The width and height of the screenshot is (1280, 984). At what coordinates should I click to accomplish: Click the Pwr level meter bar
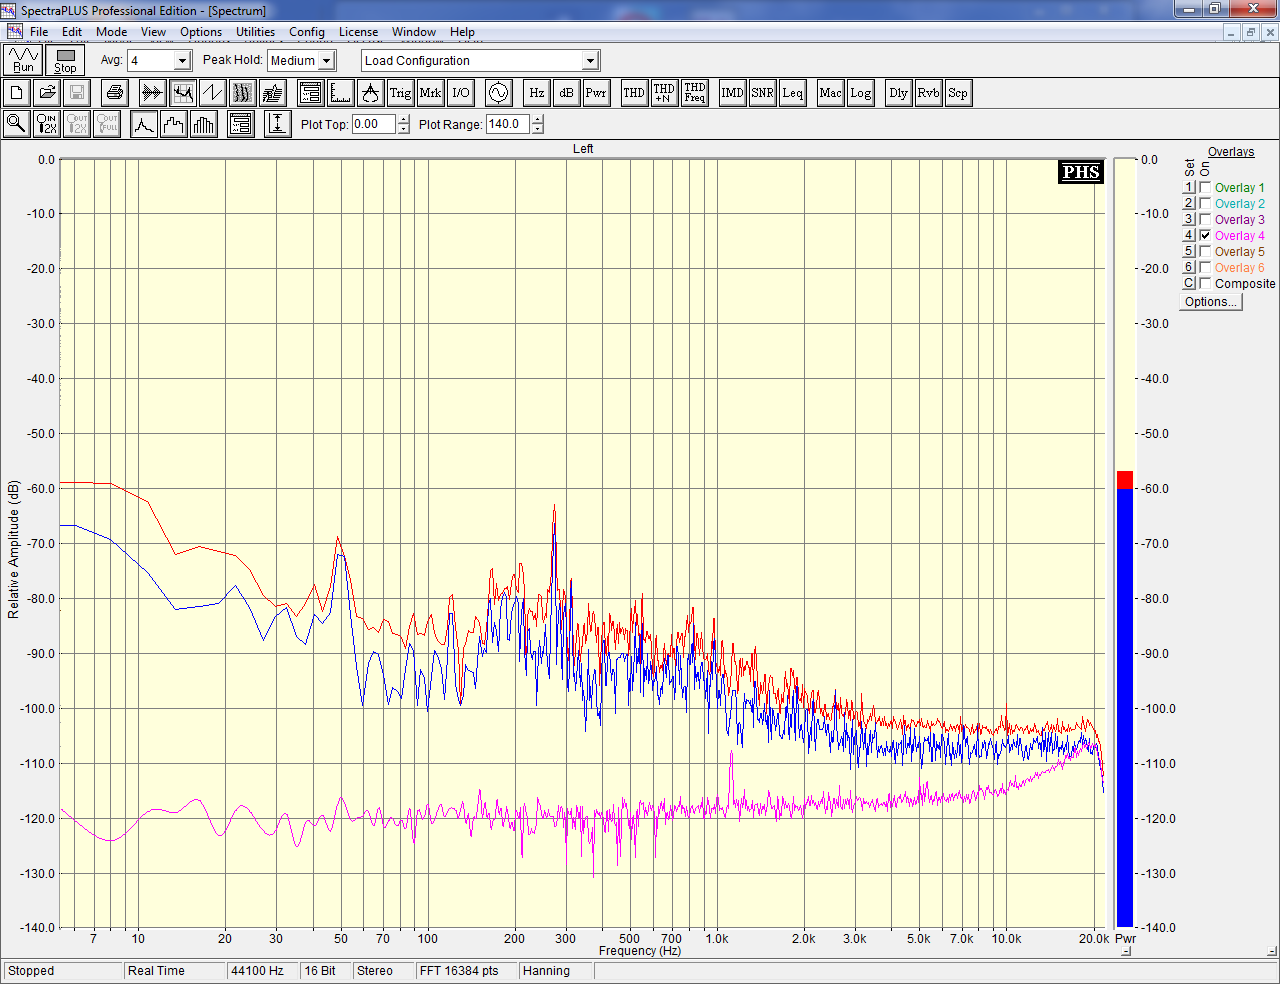coord(1125,543)
